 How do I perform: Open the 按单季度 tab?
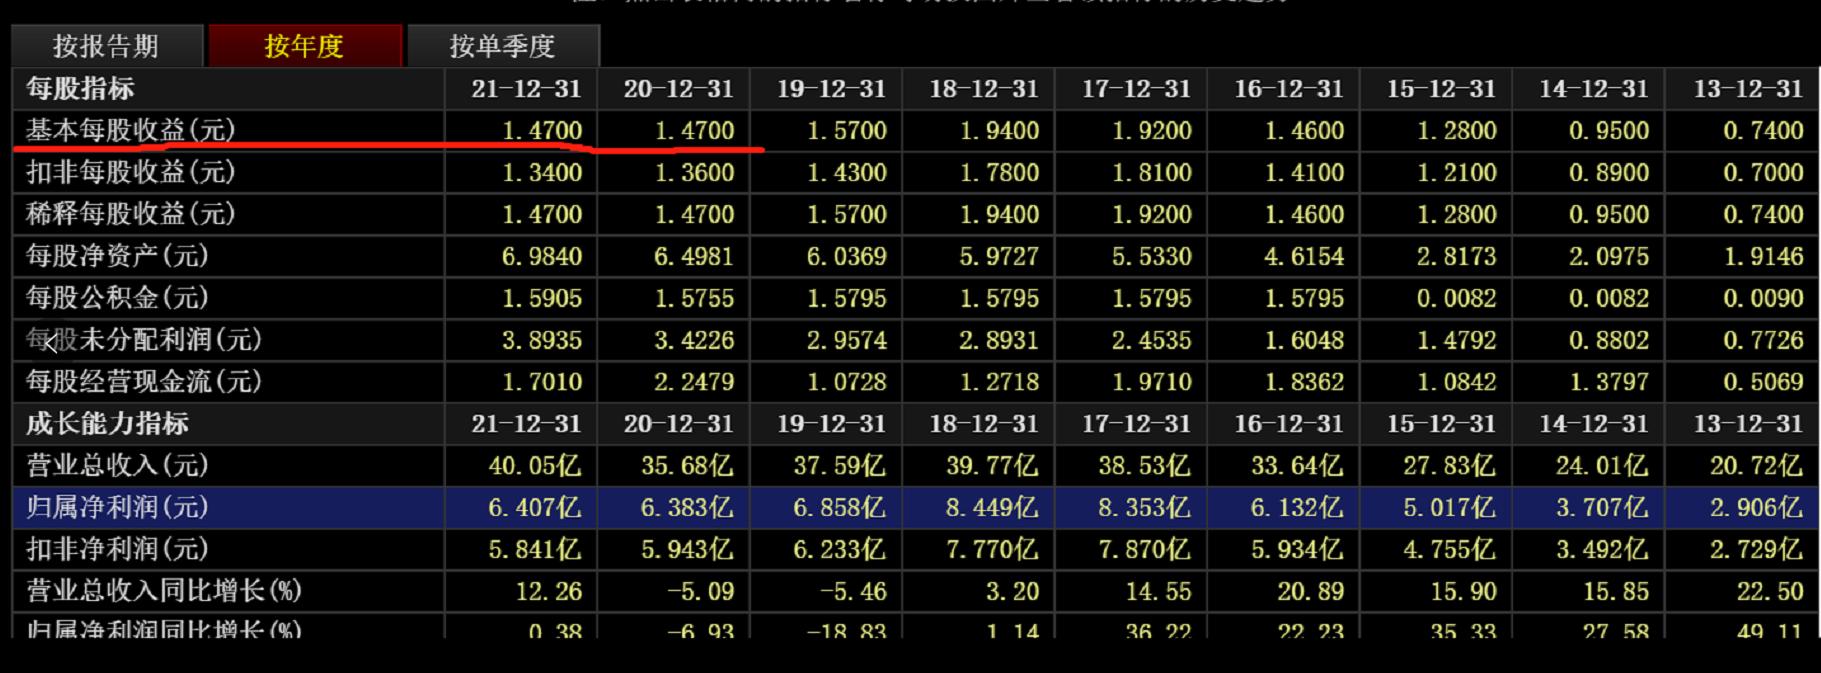(502, 46)
